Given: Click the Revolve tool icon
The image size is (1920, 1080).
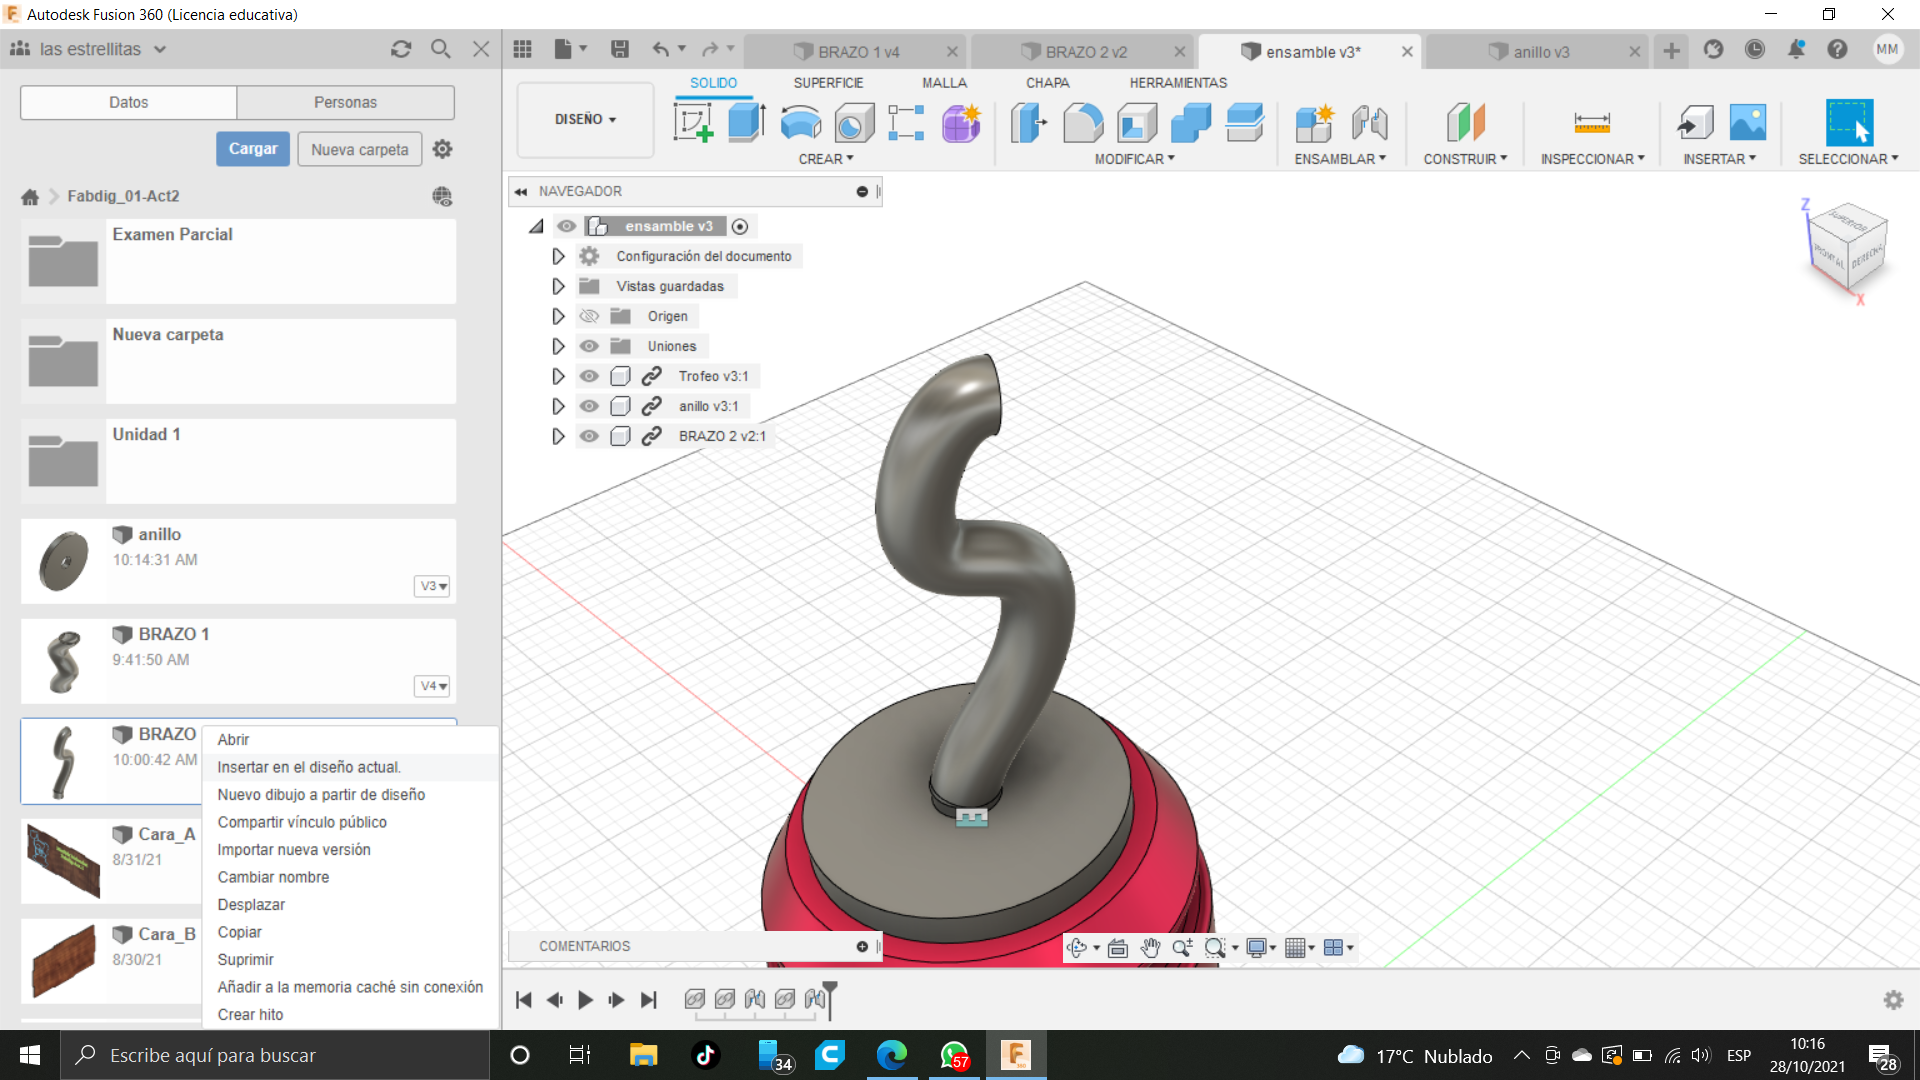Looking at the screenshot, I should coord(800,123).
